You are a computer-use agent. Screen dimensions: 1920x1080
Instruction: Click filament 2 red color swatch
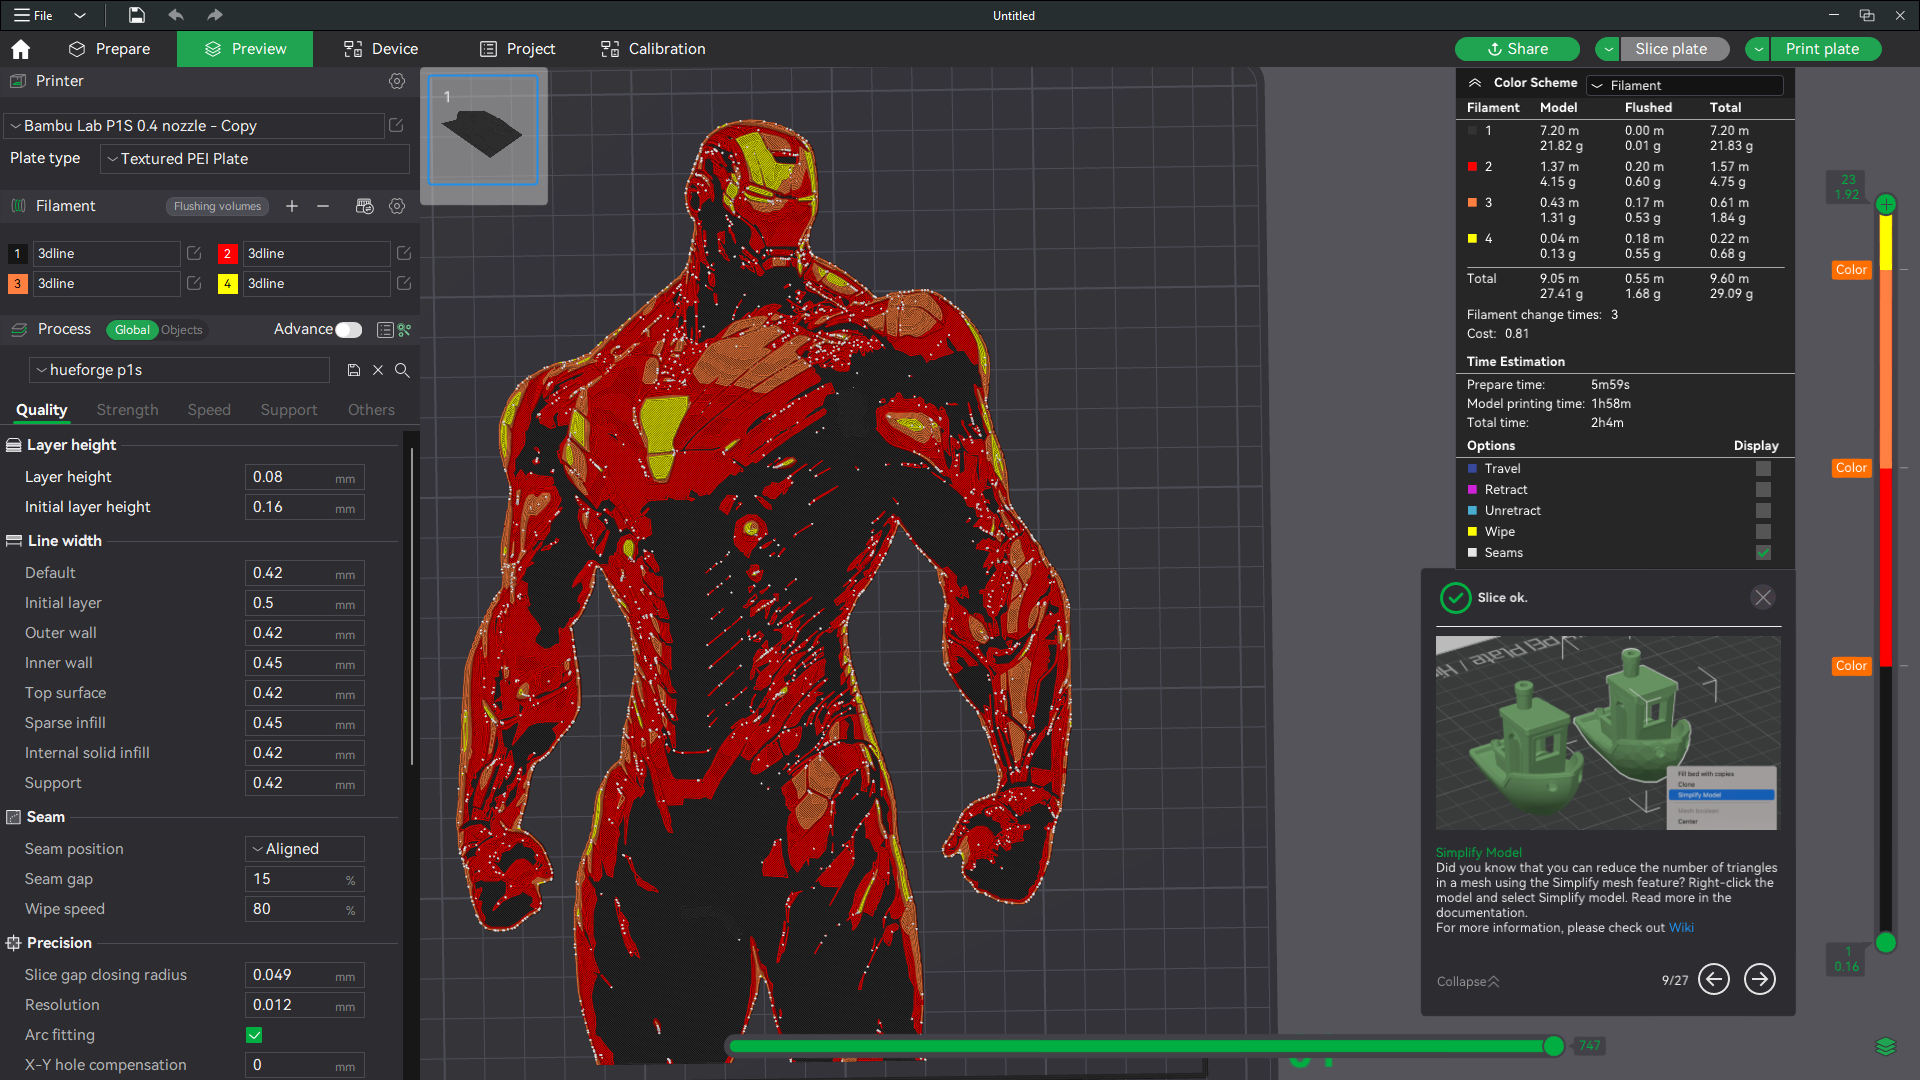point(227,254)
